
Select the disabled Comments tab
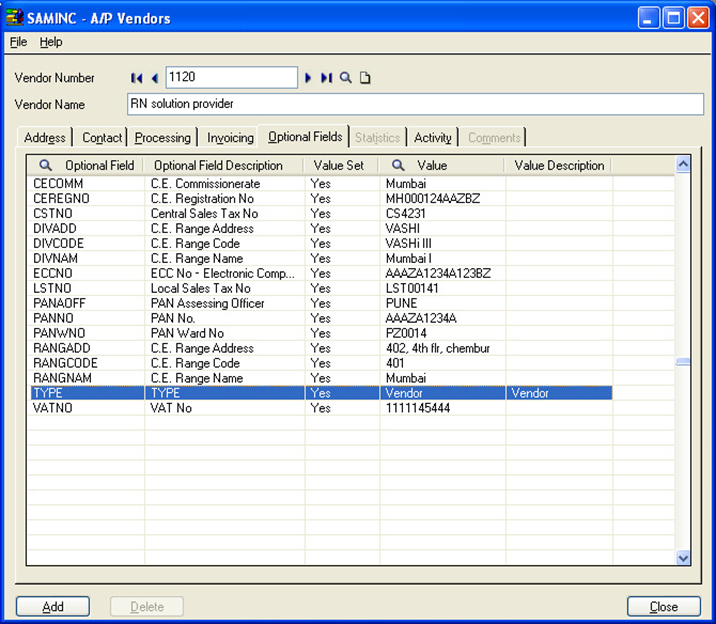tap(494, 137)
